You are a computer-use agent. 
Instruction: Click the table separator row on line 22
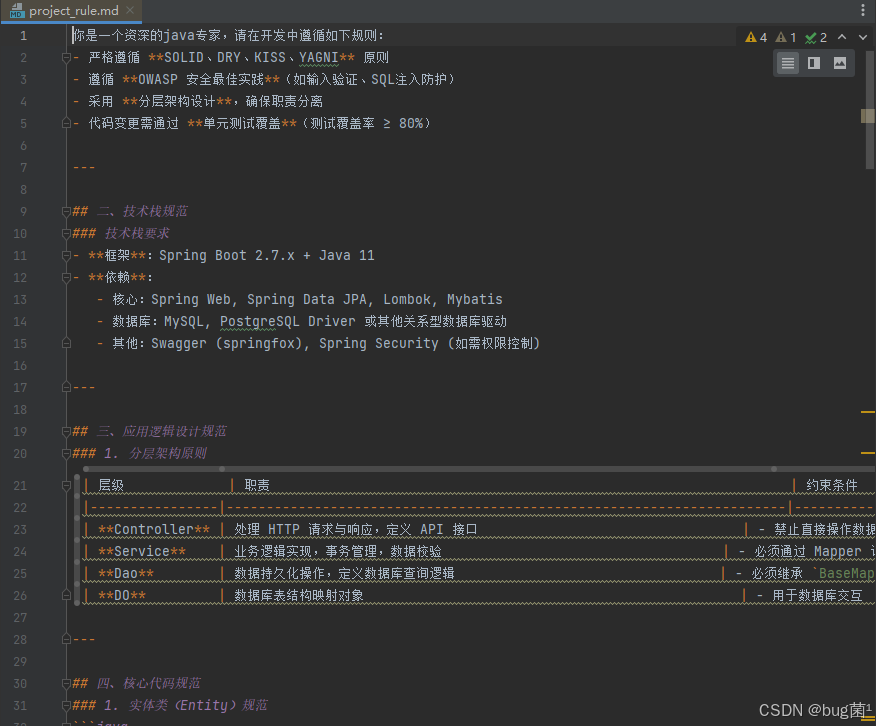pyautogui.click(x=479, y=508)
